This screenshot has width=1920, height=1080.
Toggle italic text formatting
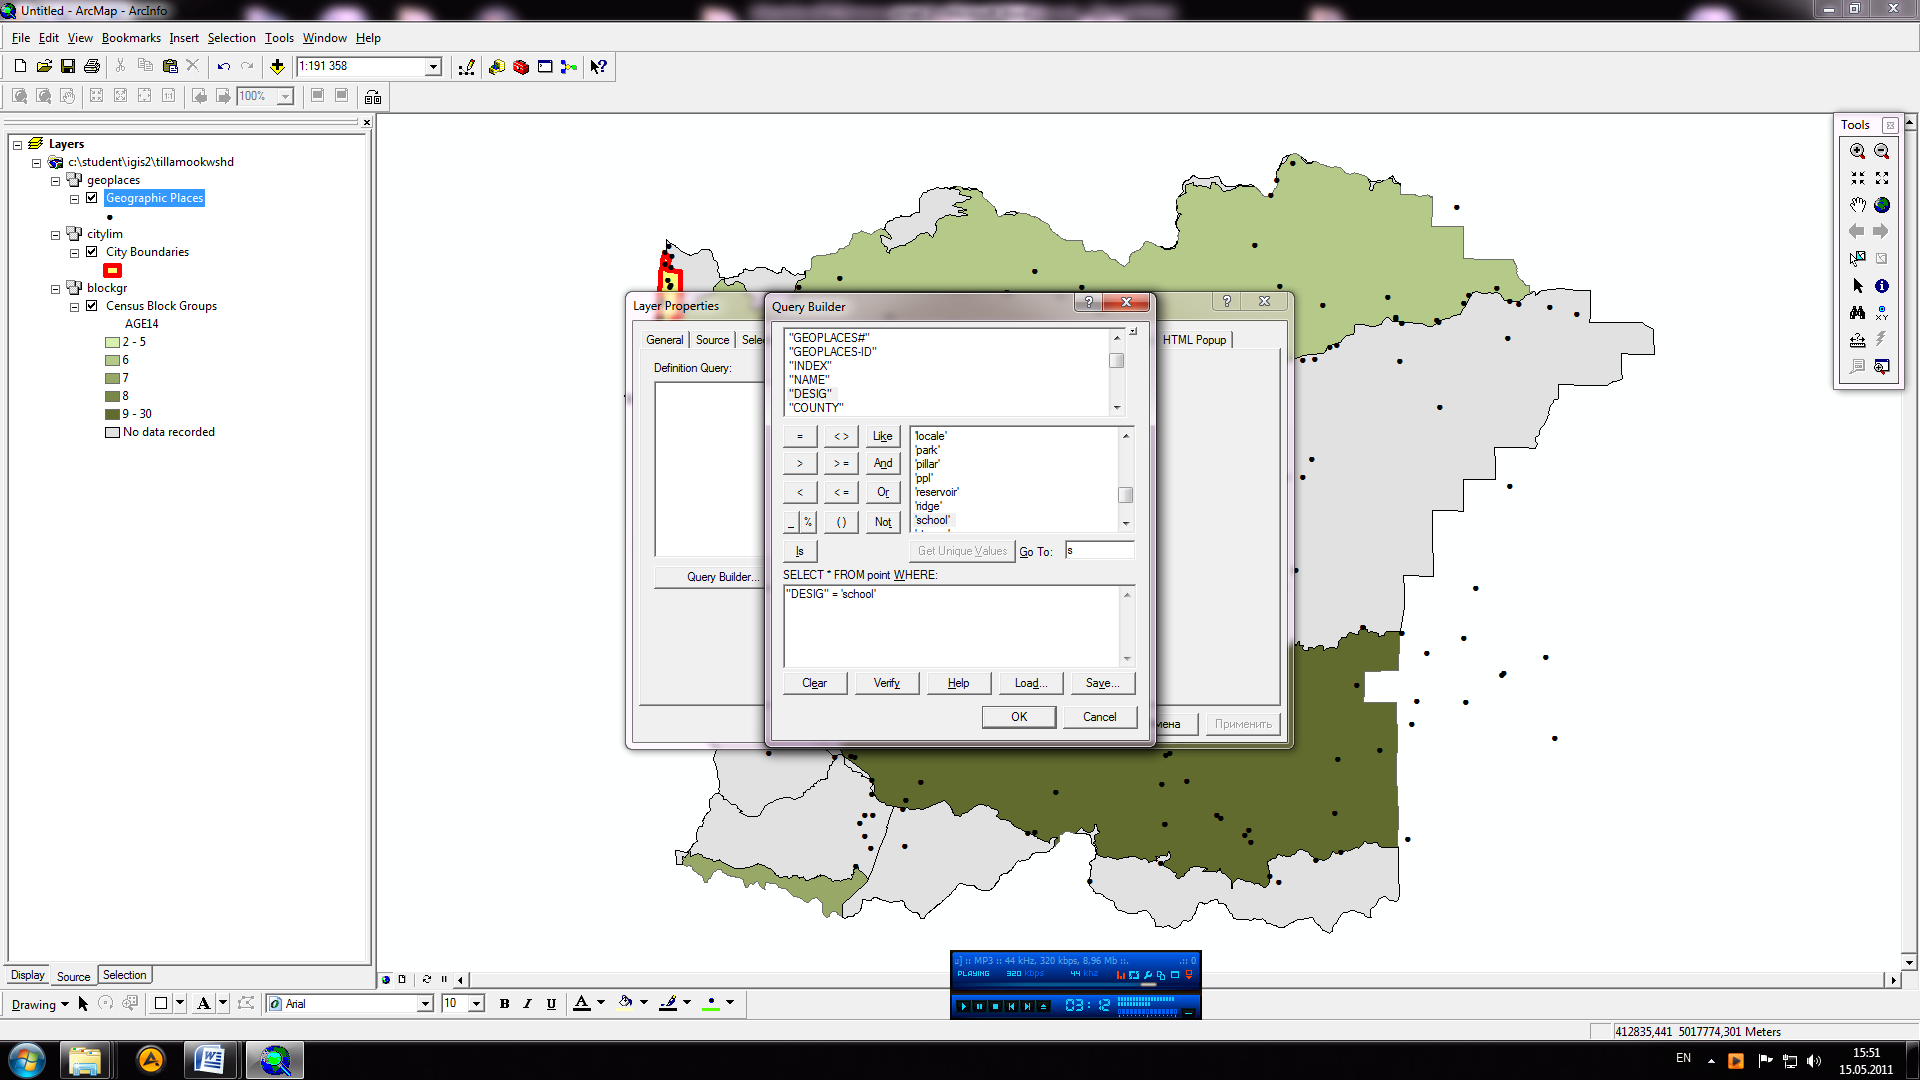pos(527,1004)
